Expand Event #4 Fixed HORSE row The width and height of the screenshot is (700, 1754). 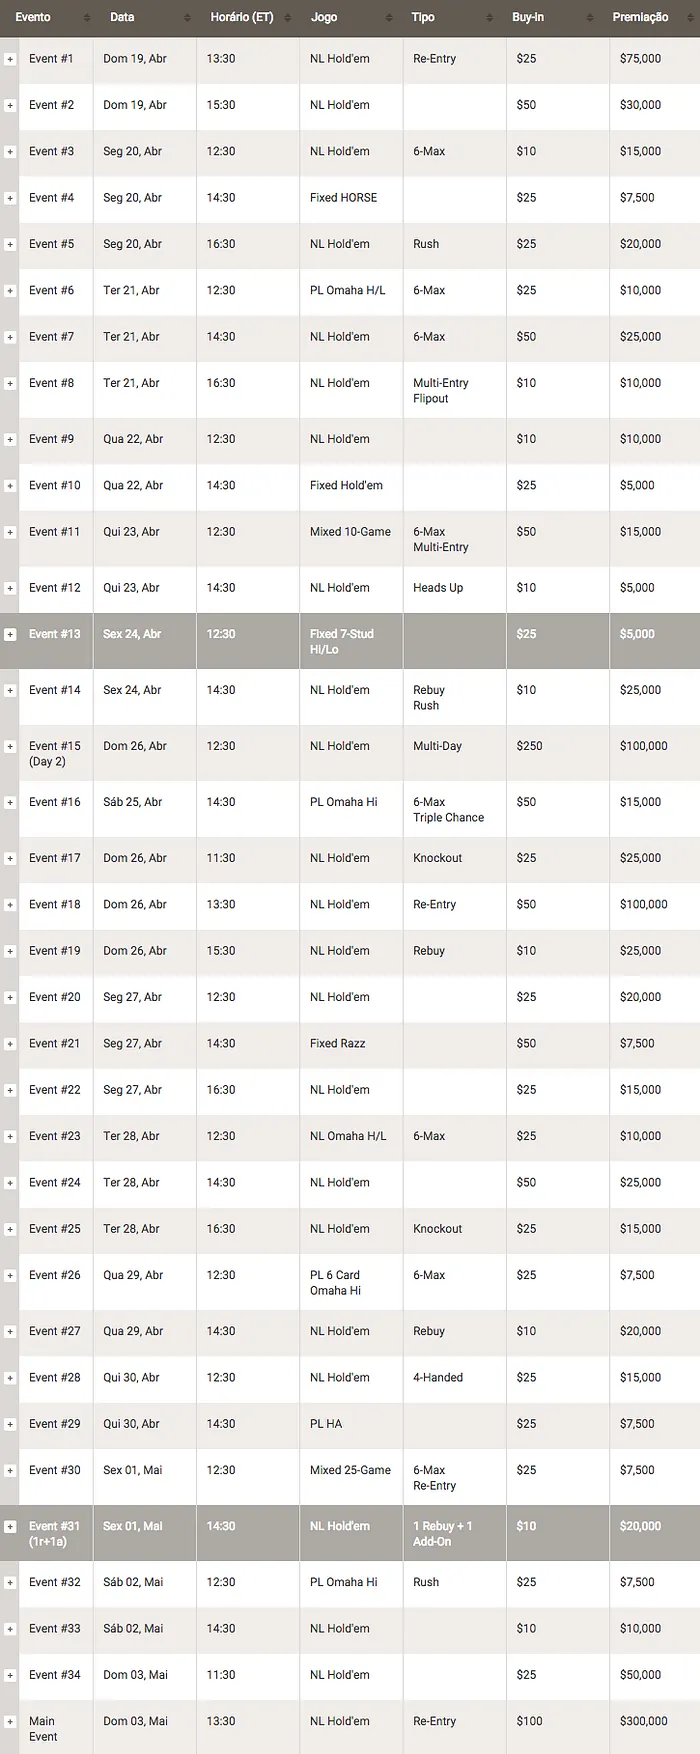pyautogui.click(x=10, y=199)
